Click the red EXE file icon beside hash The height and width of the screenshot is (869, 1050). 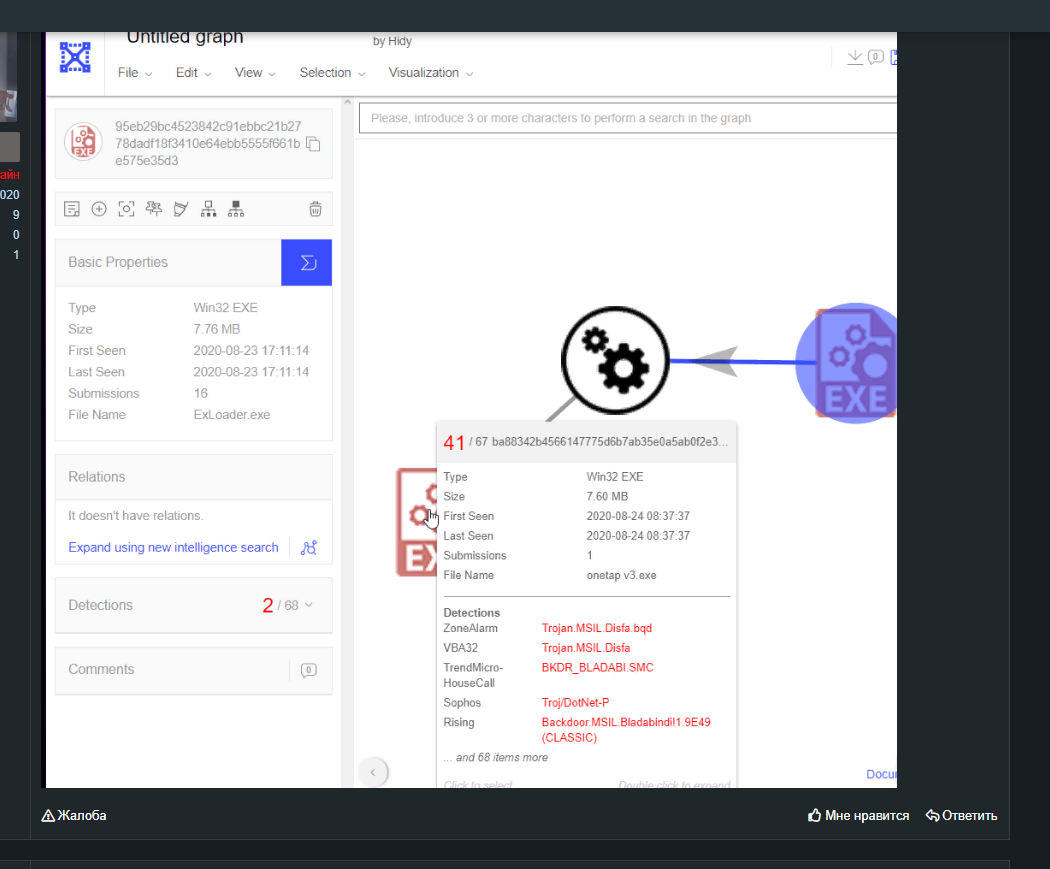tap(83, 142)
